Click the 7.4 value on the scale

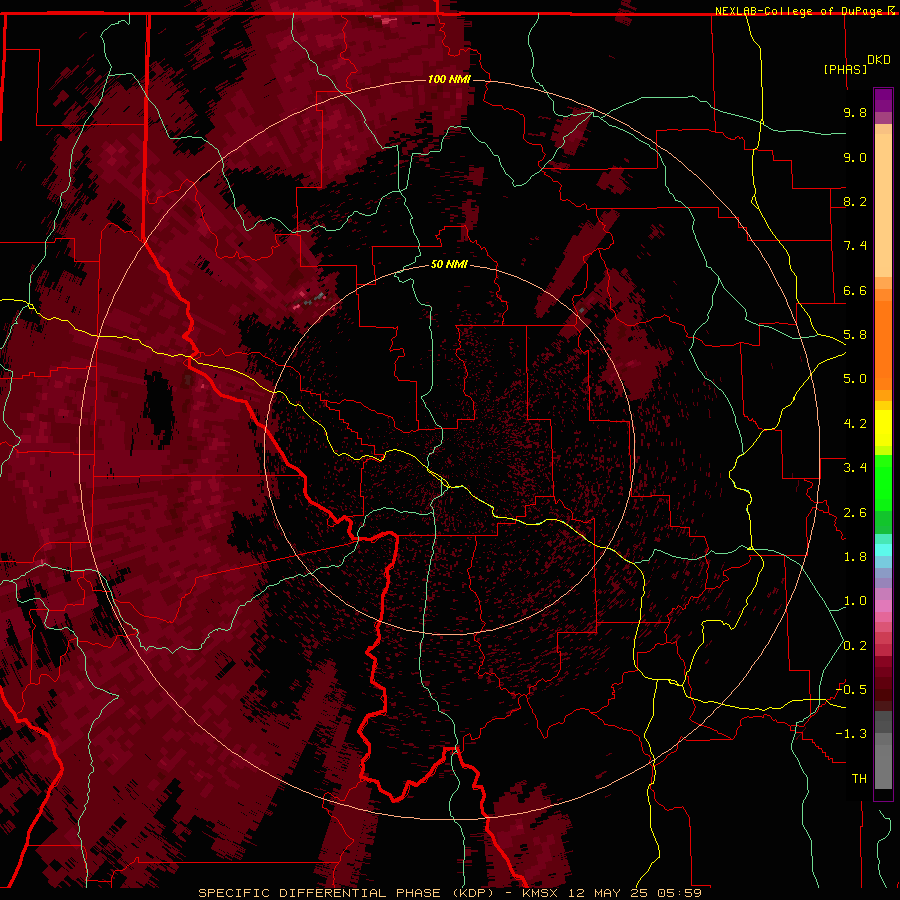[855, 246]
